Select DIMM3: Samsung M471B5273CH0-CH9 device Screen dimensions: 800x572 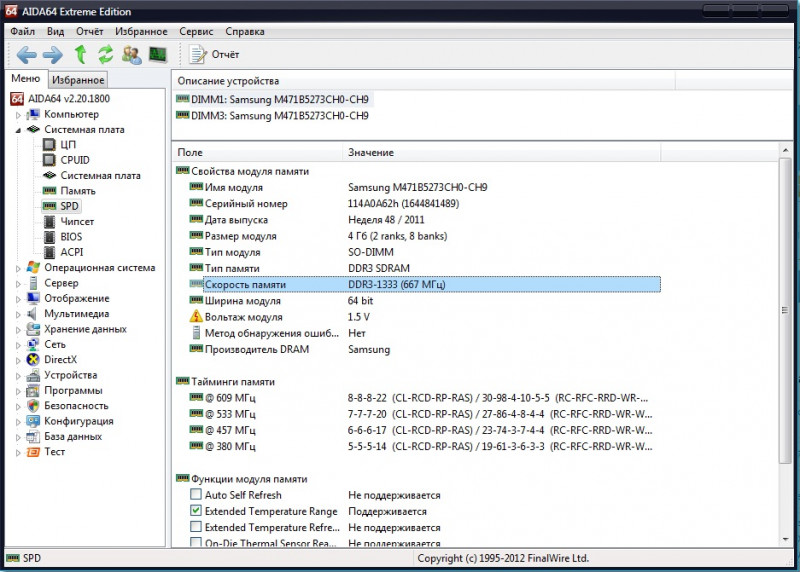coord(272,116)
